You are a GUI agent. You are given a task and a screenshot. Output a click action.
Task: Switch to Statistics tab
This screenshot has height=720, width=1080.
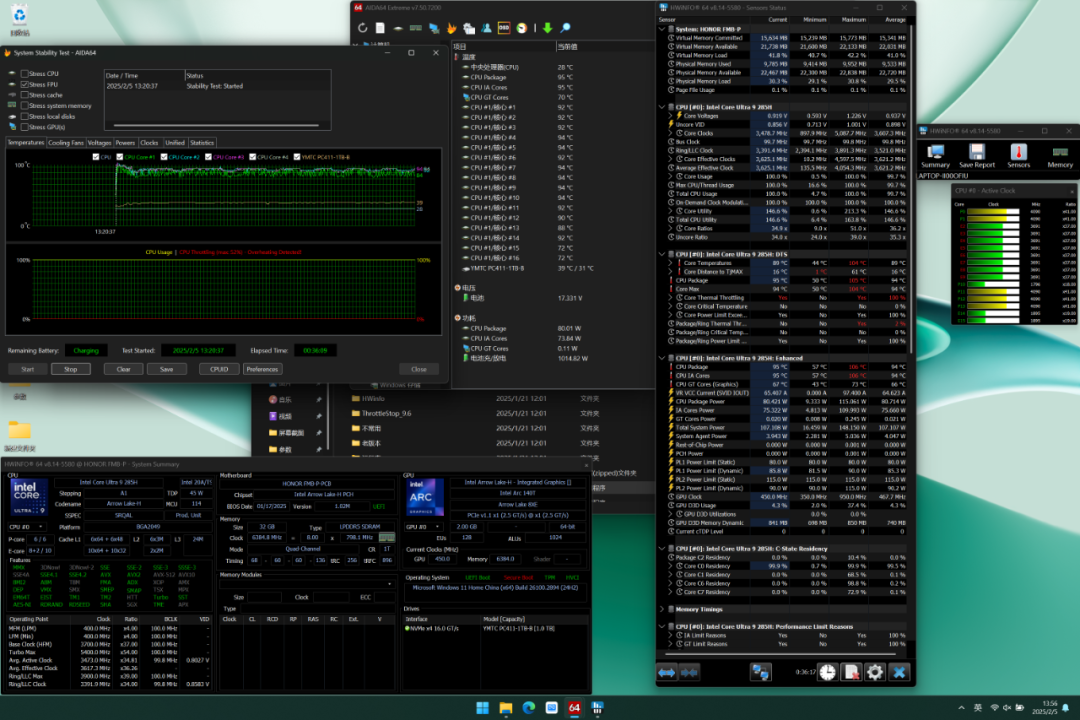click(x=202, y=143)
